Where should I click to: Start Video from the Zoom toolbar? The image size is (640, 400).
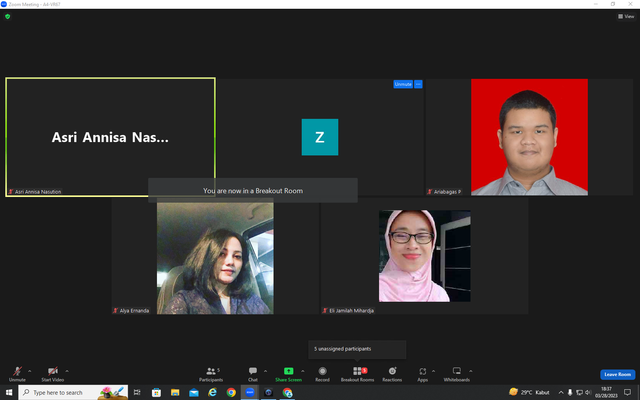click(x=53, y=373)
